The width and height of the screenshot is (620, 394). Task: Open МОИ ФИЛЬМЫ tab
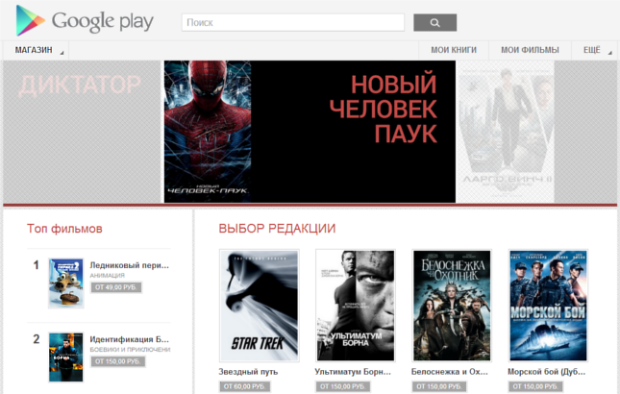(x=530, y=50)
